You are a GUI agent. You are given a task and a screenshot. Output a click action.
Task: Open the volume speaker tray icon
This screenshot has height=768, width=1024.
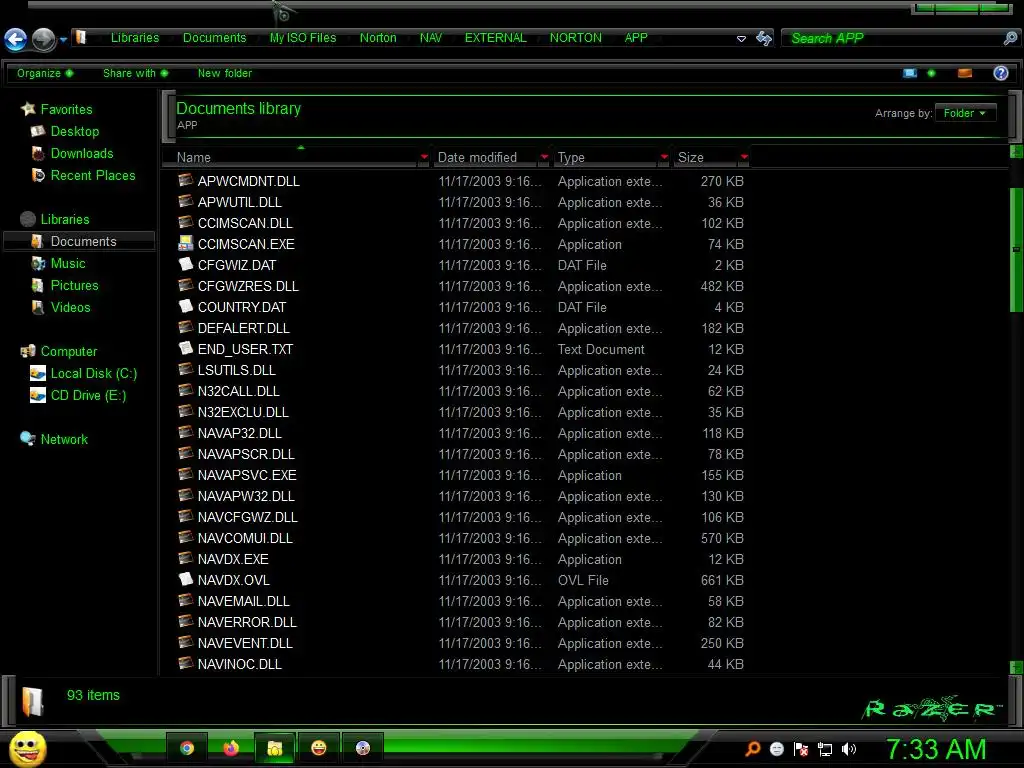pyautogui.click(x=848, y=749)
